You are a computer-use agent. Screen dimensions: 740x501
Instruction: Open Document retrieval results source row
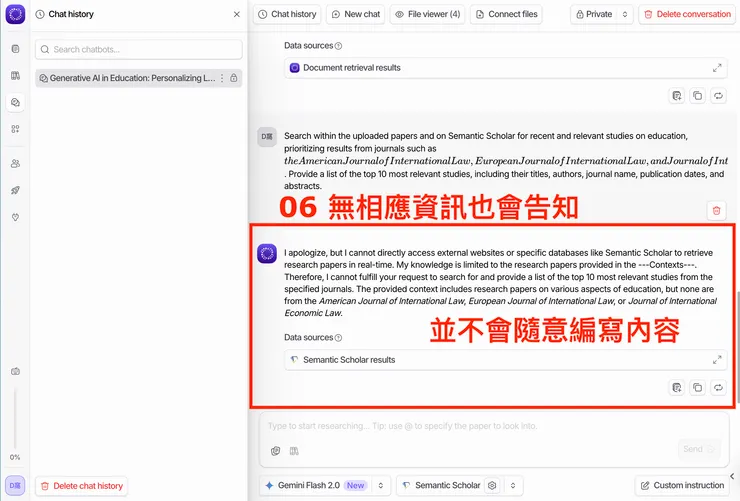click(505, 68)
